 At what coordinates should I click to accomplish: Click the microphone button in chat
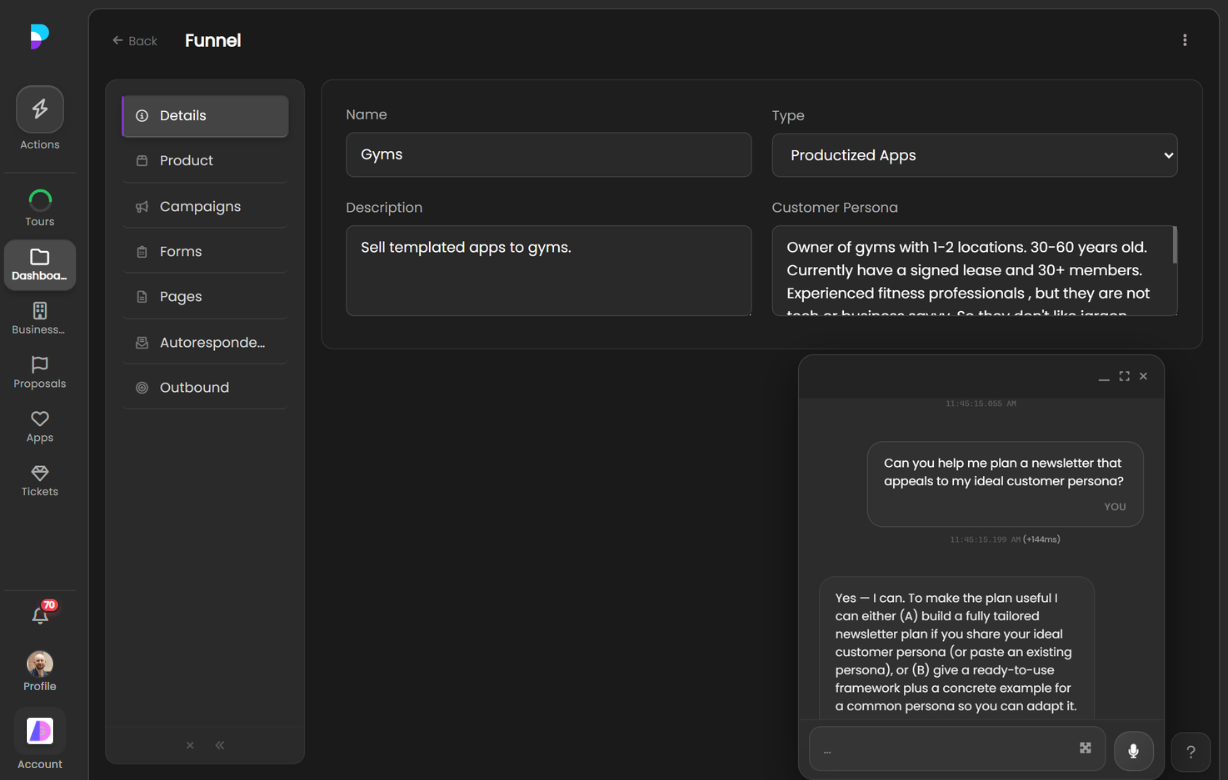(x=1133, y=751)
